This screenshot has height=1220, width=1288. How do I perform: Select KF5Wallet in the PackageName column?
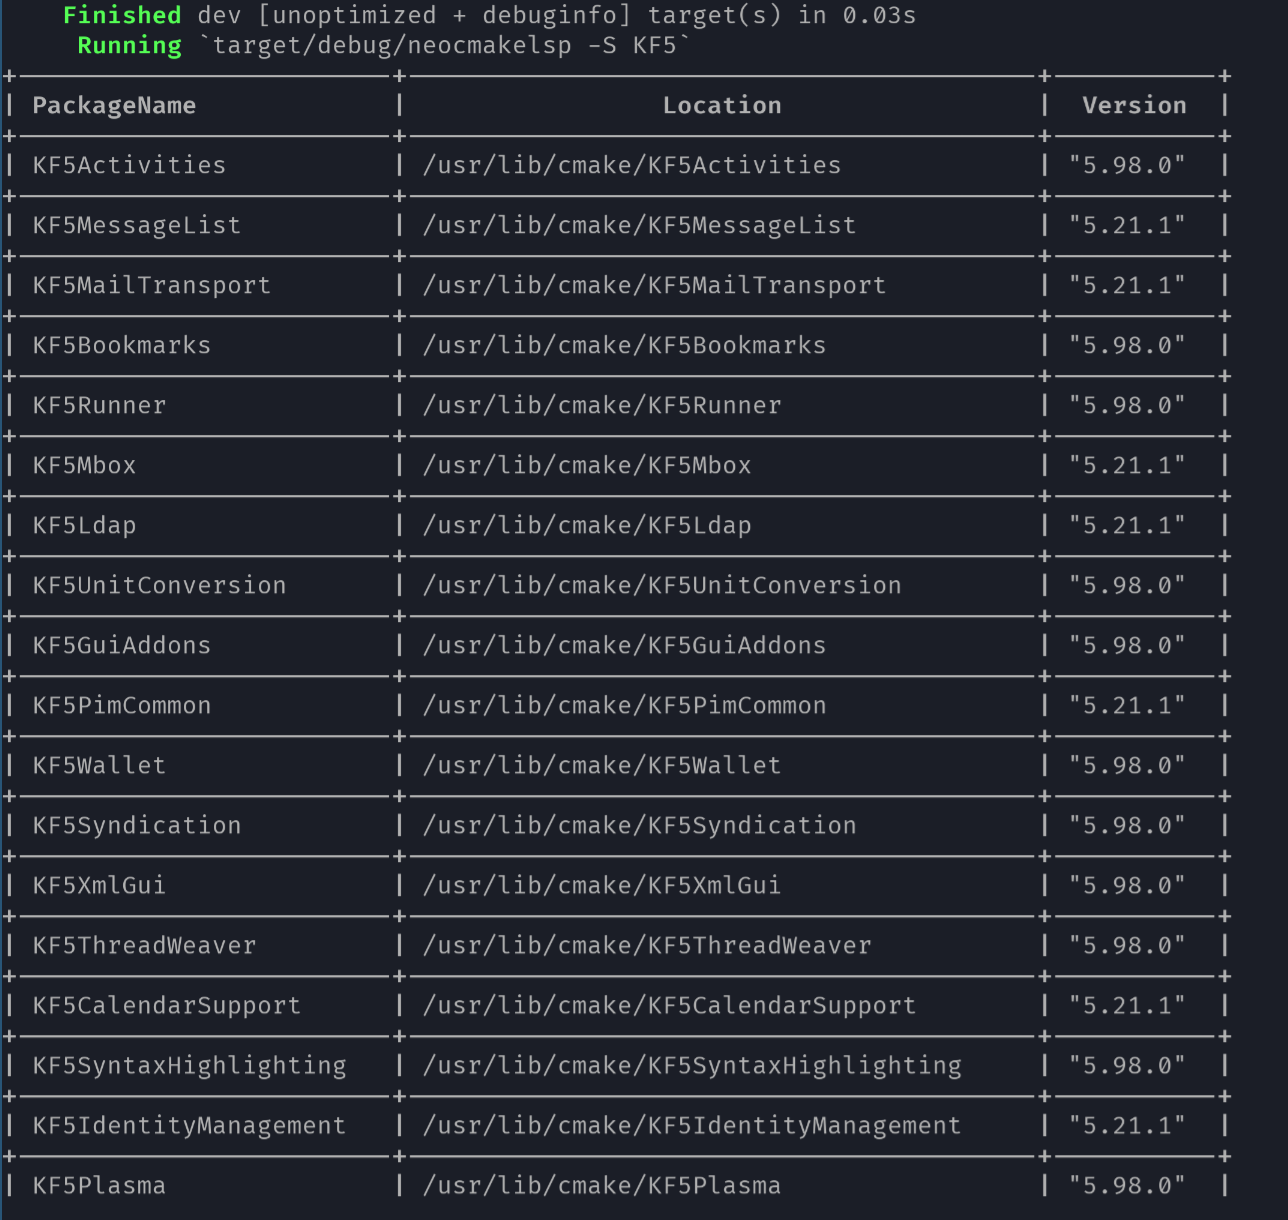point(100,766)
